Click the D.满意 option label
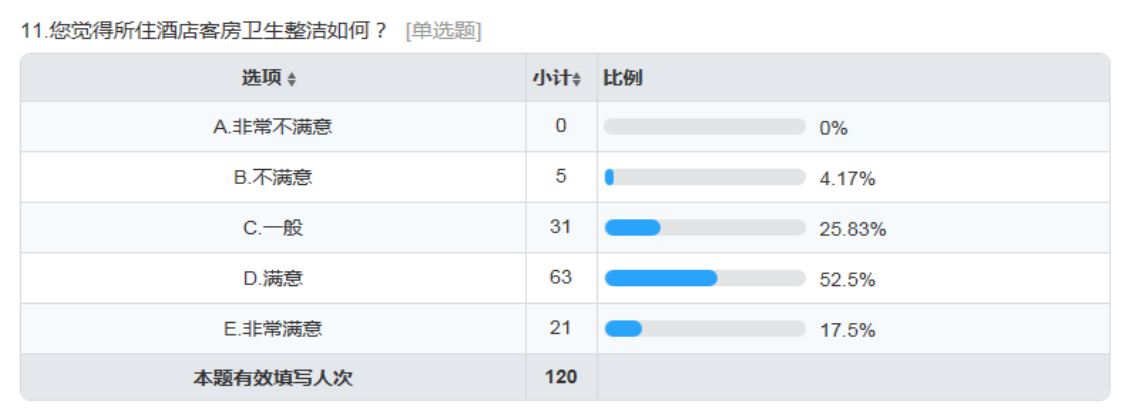Viewport: 1124px width, 417px height. (273, 278)
